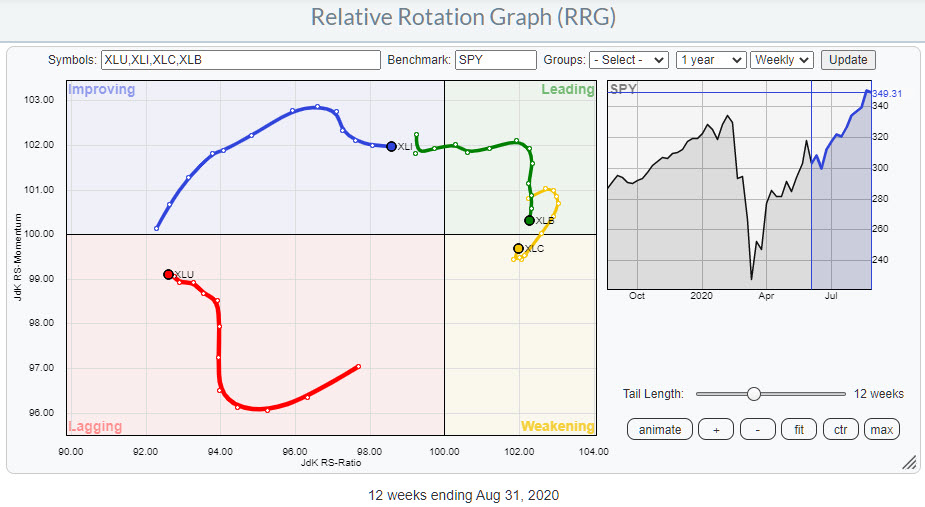The image size is (925, 507).
Task: Select the XLU red data point marker
Action: pos(168,274)
